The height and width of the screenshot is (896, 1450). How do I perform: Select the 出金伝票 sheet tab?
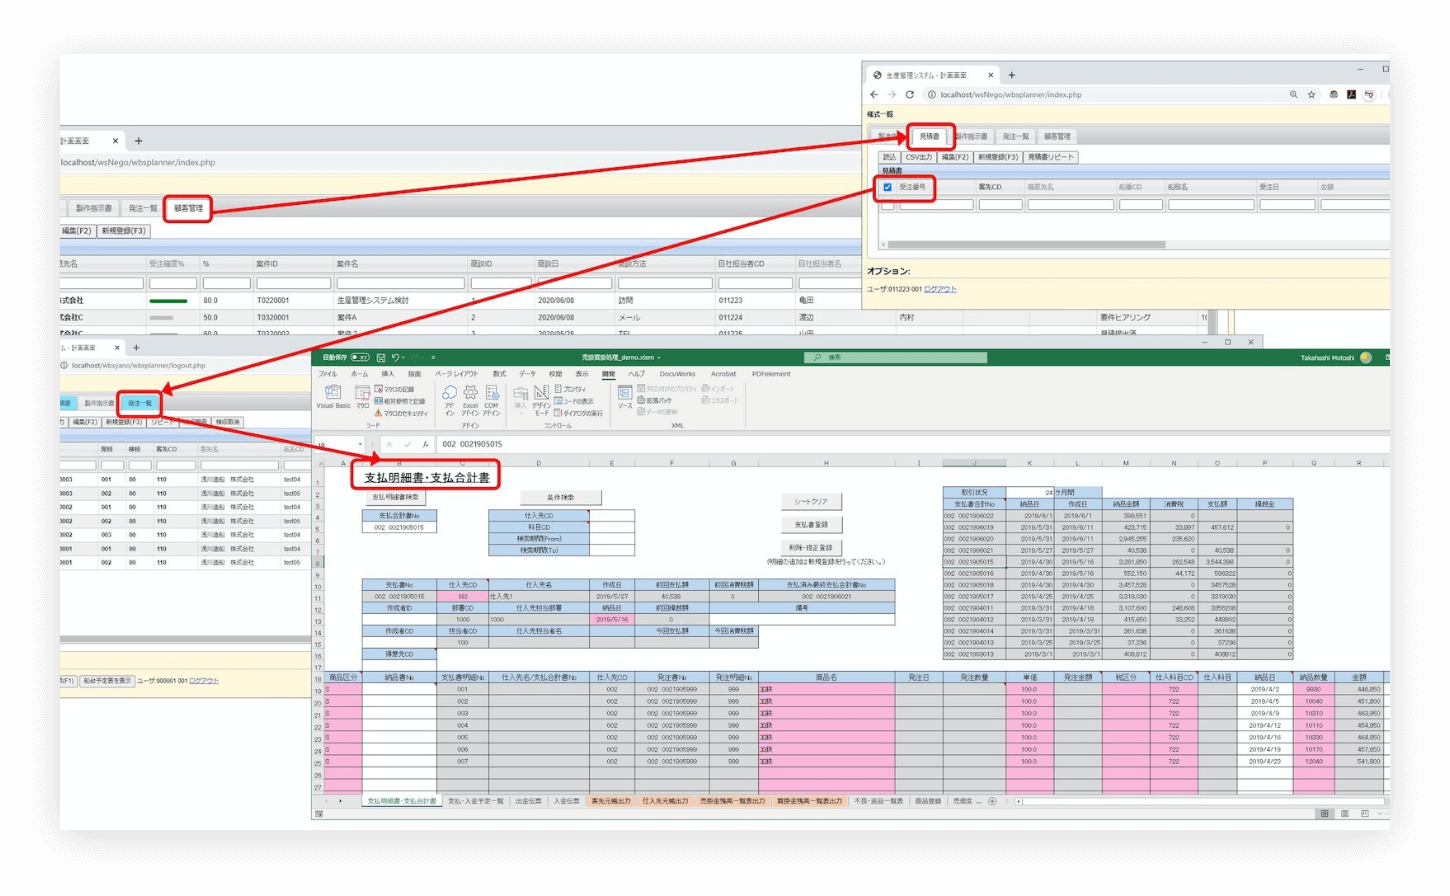528,801
